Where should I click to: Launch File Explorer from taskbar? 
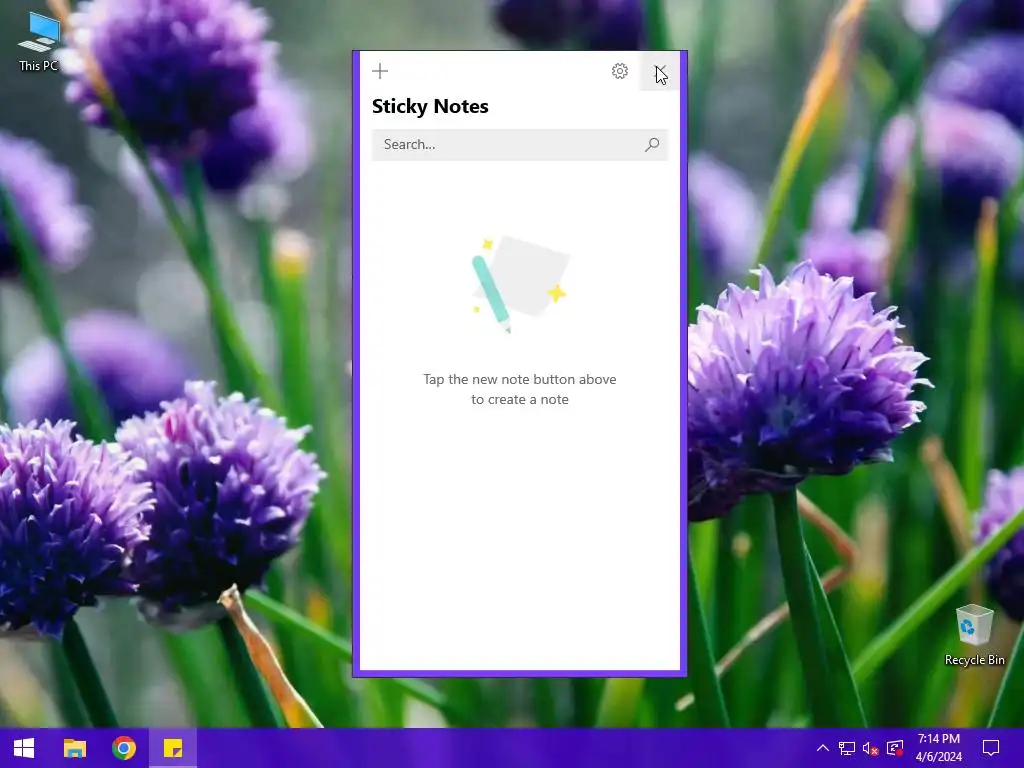tap(74, 748)
